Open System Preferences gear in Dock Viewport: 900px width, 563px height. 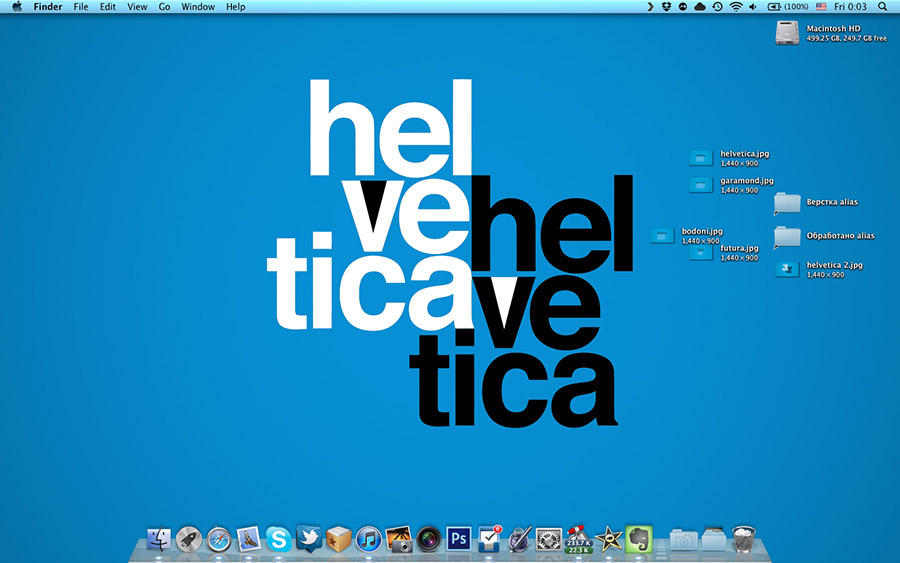(549, 539)
